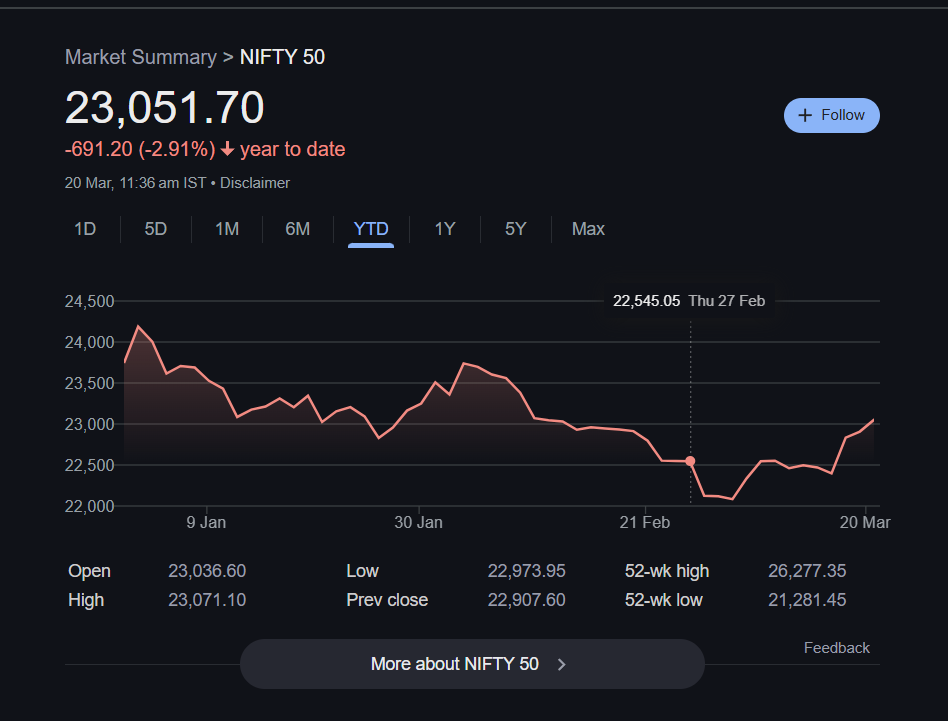Click the 23,051.70 index price value
This screenshot has width=948, height=721.
point(165,108)
